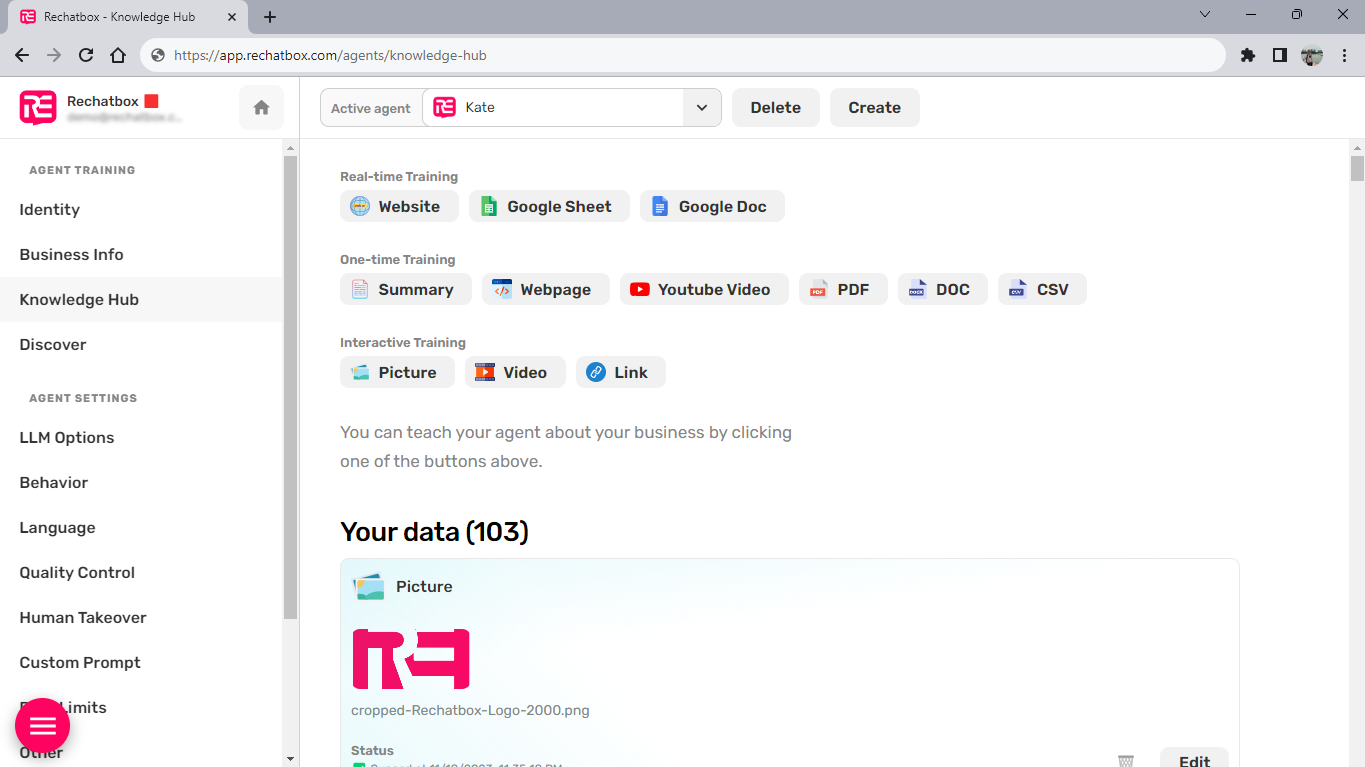The width and height of the screenshot is (1365, 767).
Task: Open the home icon button
Action: [x=261, y=108]
